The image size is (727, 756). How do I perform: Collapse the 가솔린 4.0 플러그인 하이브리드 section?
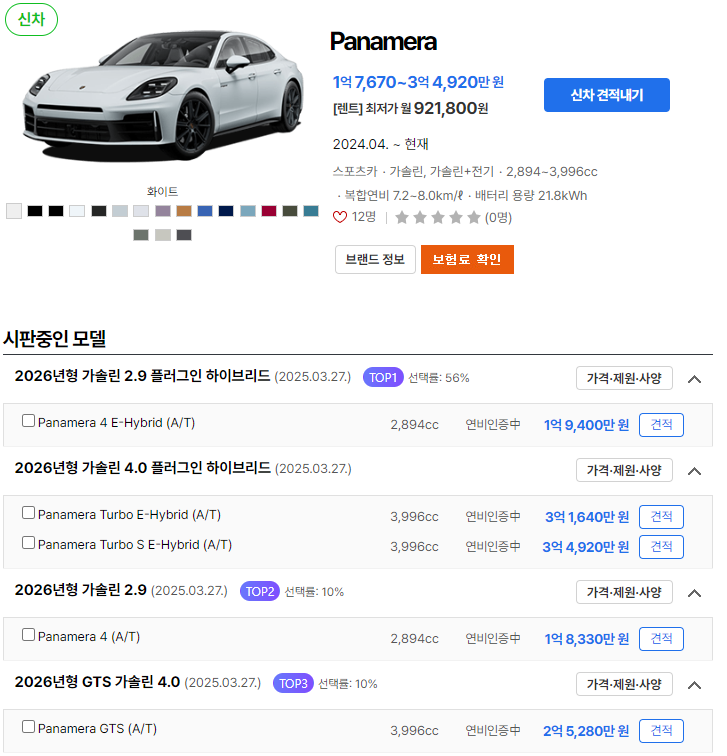point(694,471)
